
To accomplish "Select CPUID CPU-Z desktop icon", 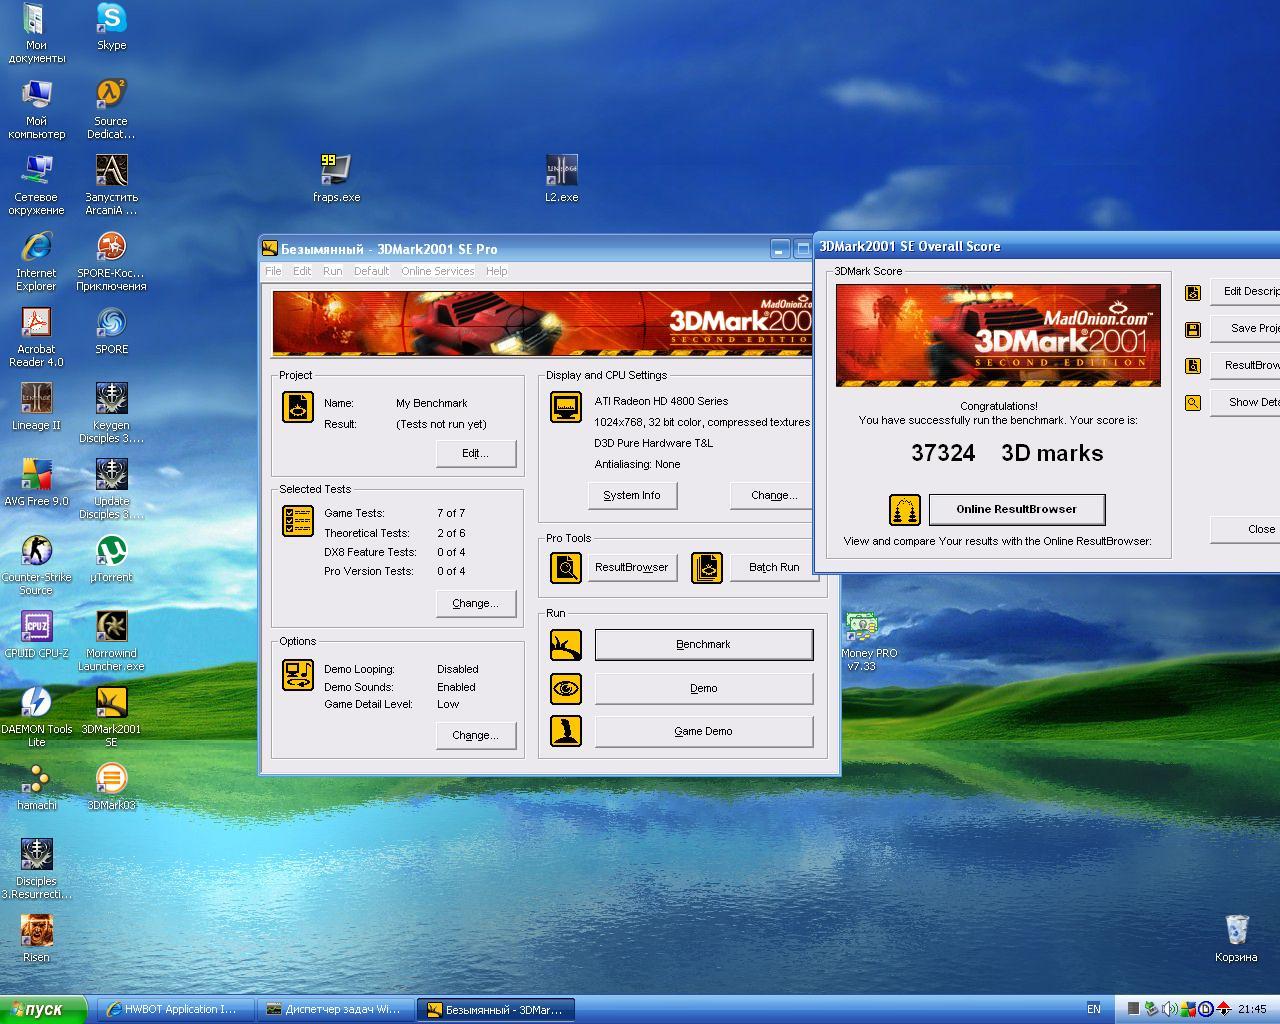I will click(36, 635).
